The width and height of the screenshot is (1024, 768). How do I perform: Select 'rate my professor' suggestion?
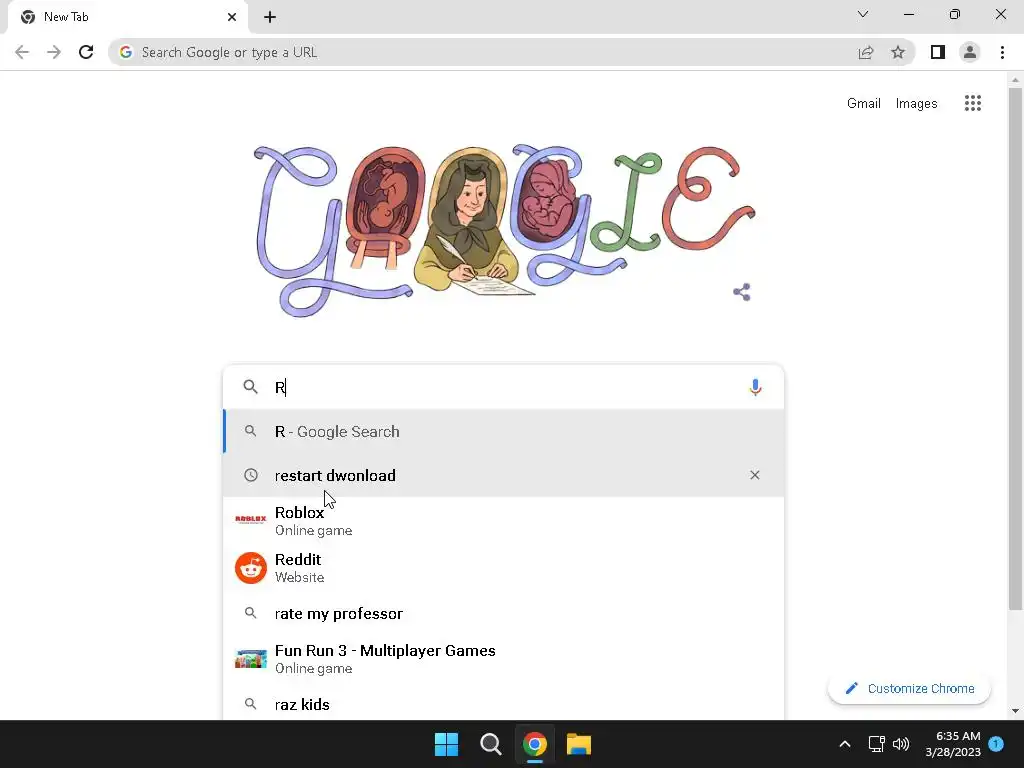click(504, 613)
